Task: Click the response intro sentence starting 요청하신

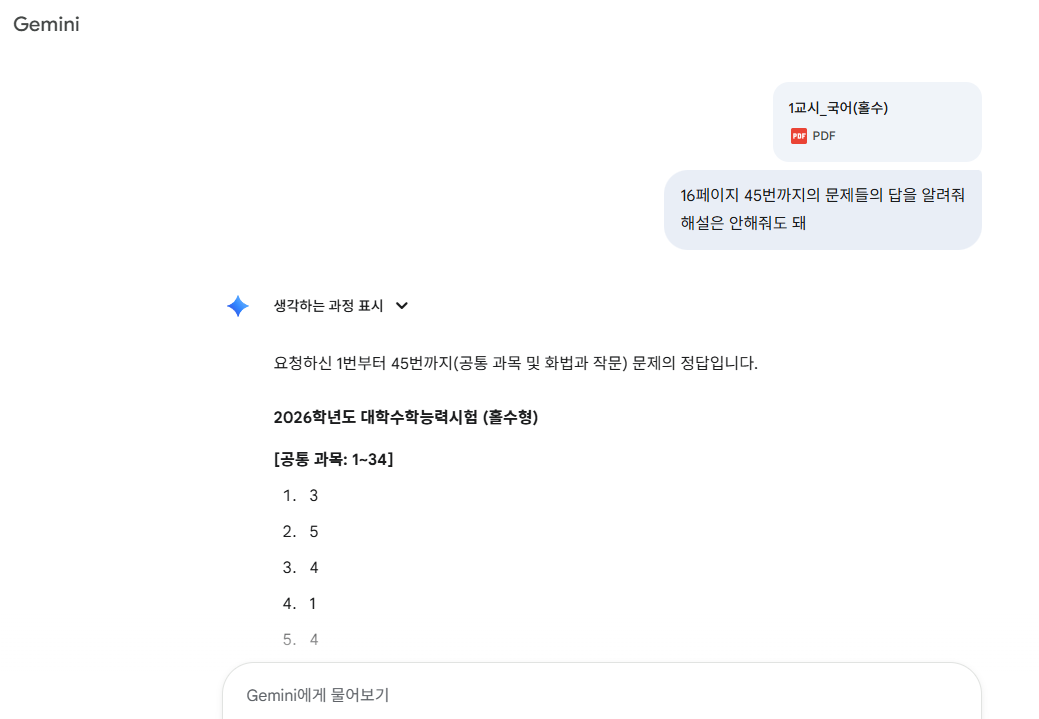Action: pyautogui.click(x=515, y=363)
